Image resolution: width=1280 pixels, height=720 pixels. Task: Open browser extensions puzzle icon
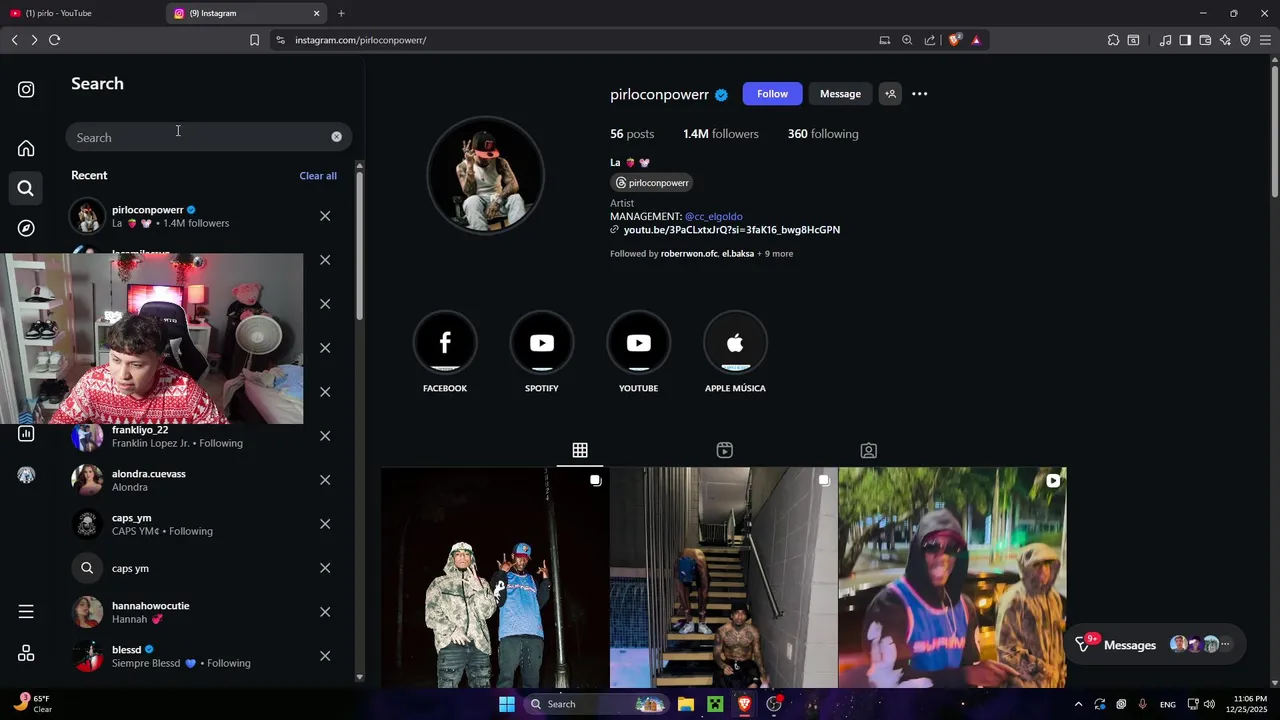(1113, 40)
